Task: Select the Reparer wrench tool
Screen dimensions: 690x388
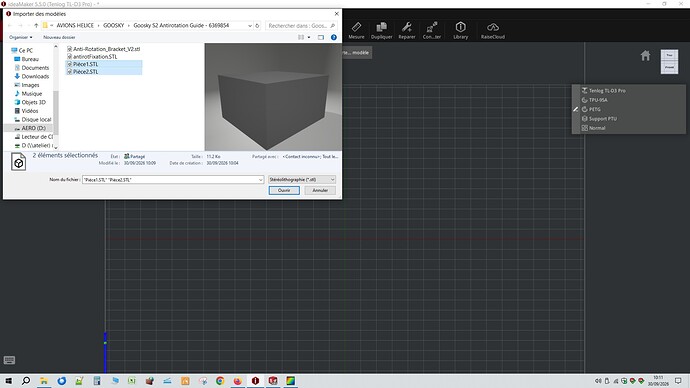Action: pyautogui.click(x=407, y=30)
